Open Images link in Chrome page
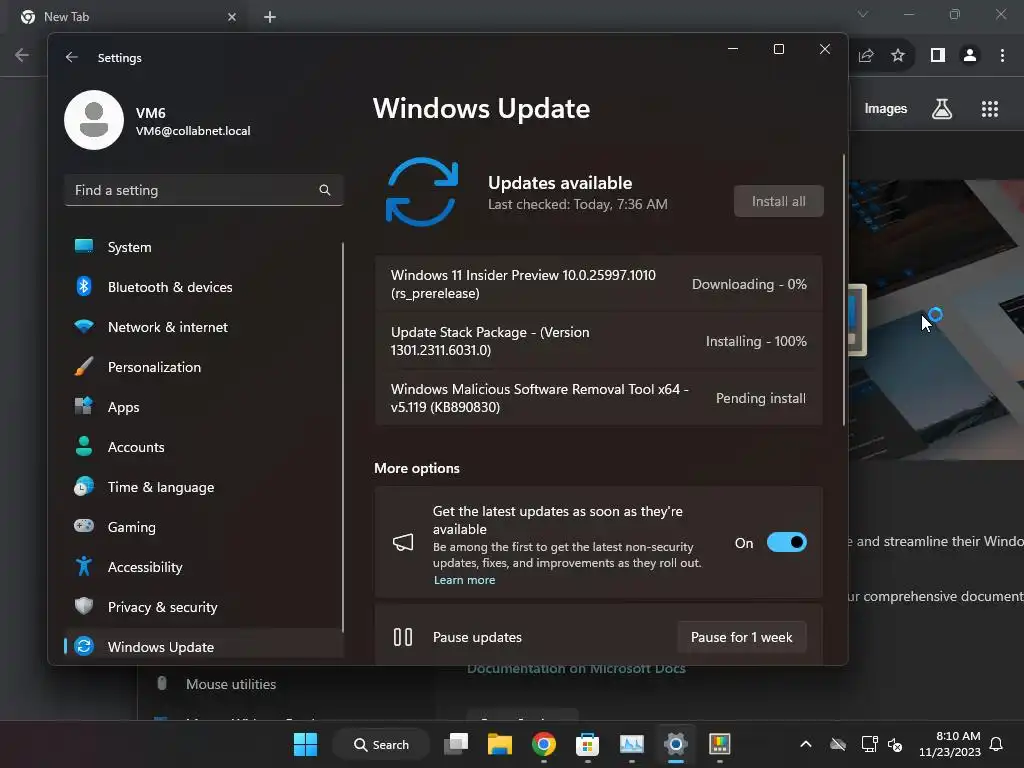The width and height of the screenshot is (1024, 768). click(886, 108)
